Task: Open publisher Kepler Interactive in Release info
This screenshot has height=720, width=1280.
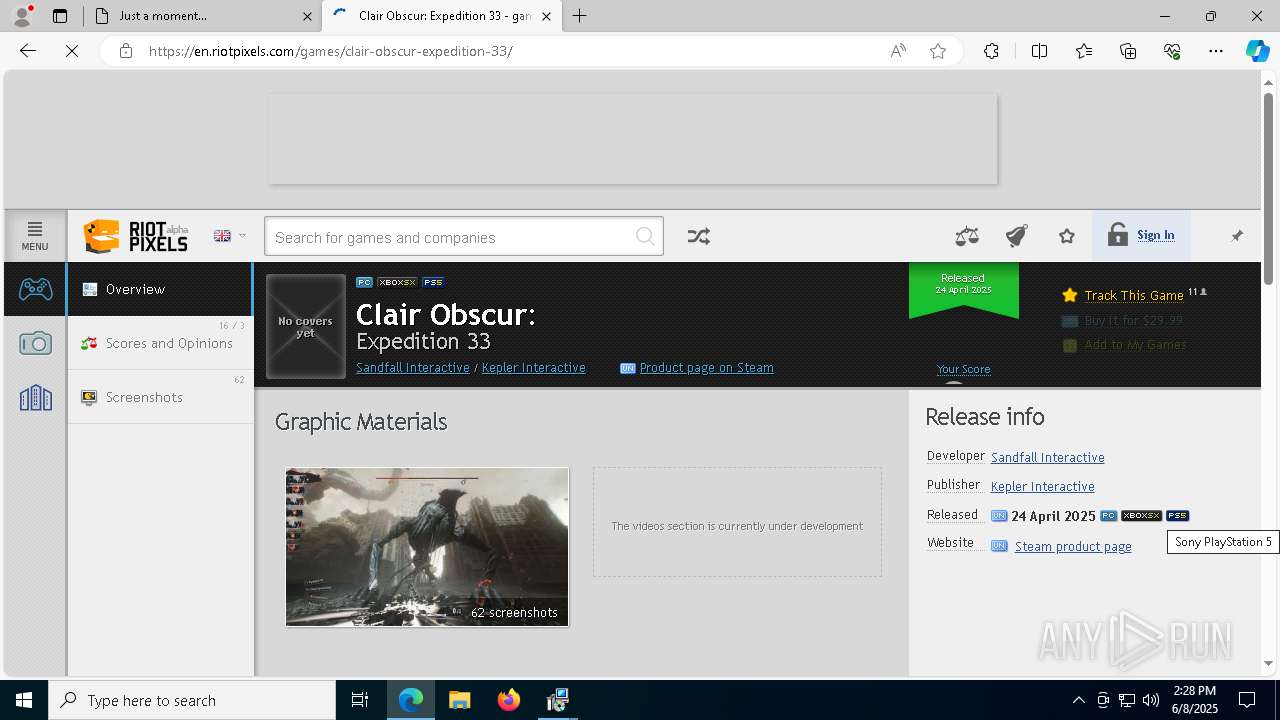Action: point(1043,486)
